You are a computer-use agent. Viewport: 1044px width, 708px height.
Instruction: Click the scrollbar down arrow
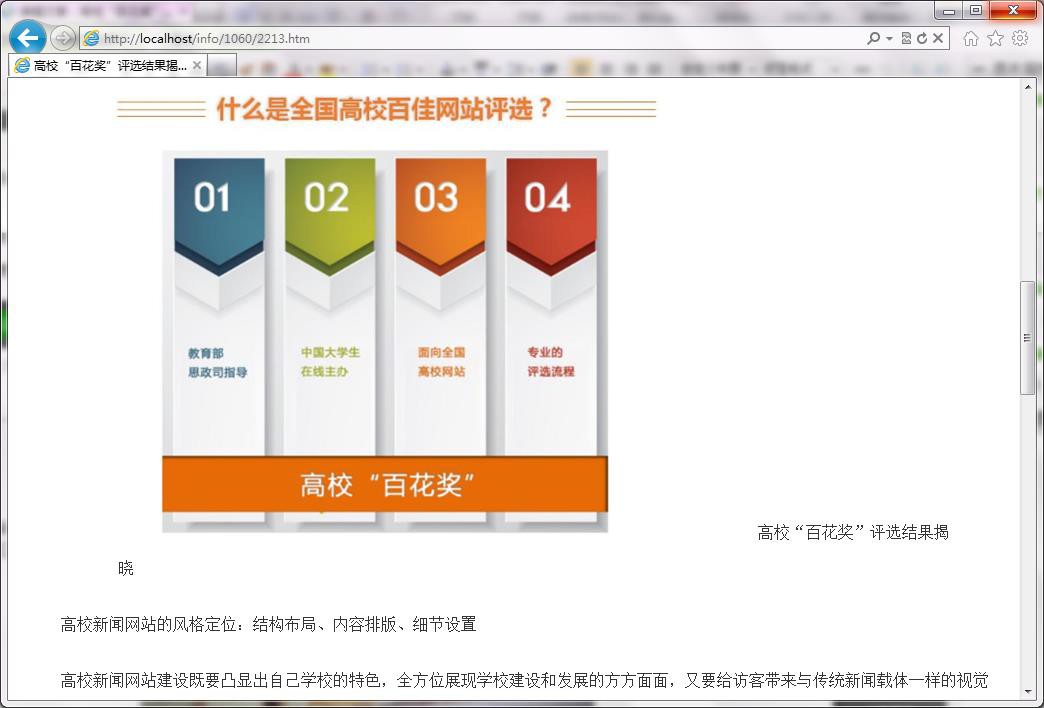point(1028,690)
